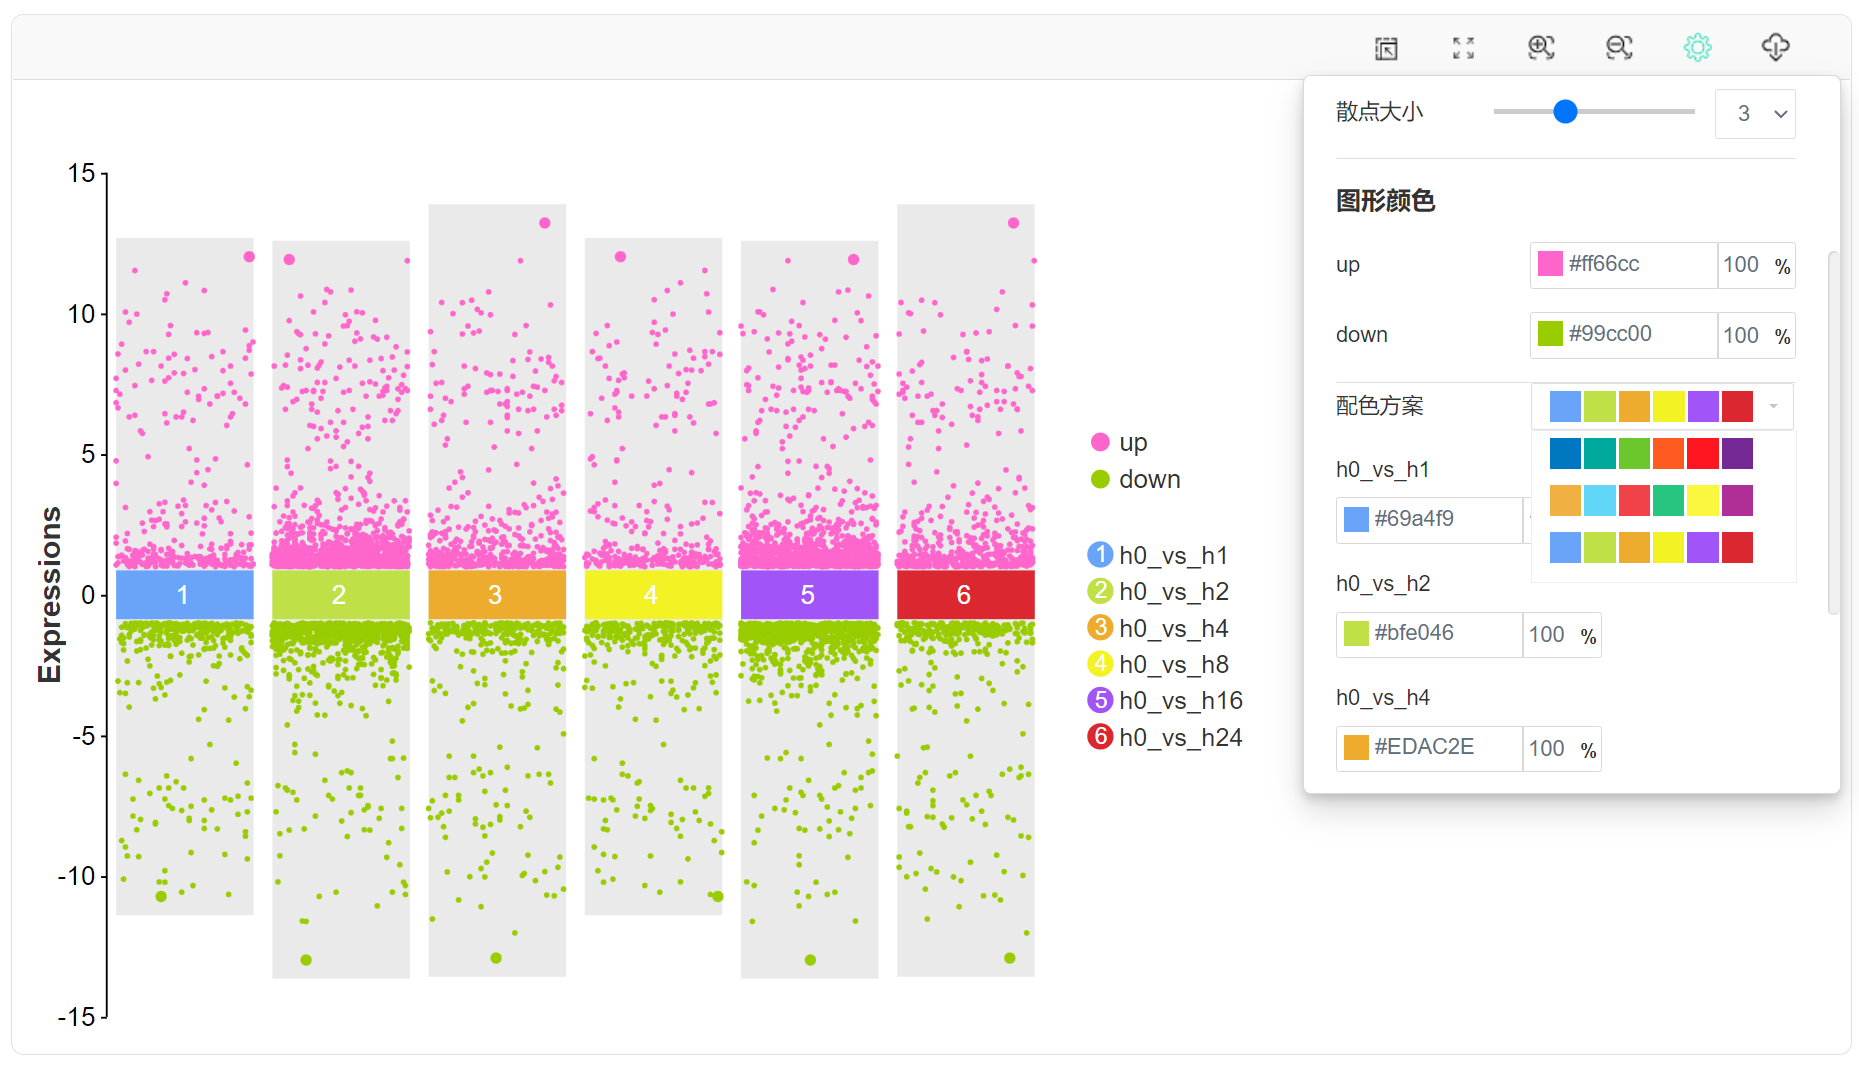Image resolution: width=1859 pixels, height=1065 pixels.
Task: Collapse the color scheme dropdown arrow
Action: point(1773,406)
